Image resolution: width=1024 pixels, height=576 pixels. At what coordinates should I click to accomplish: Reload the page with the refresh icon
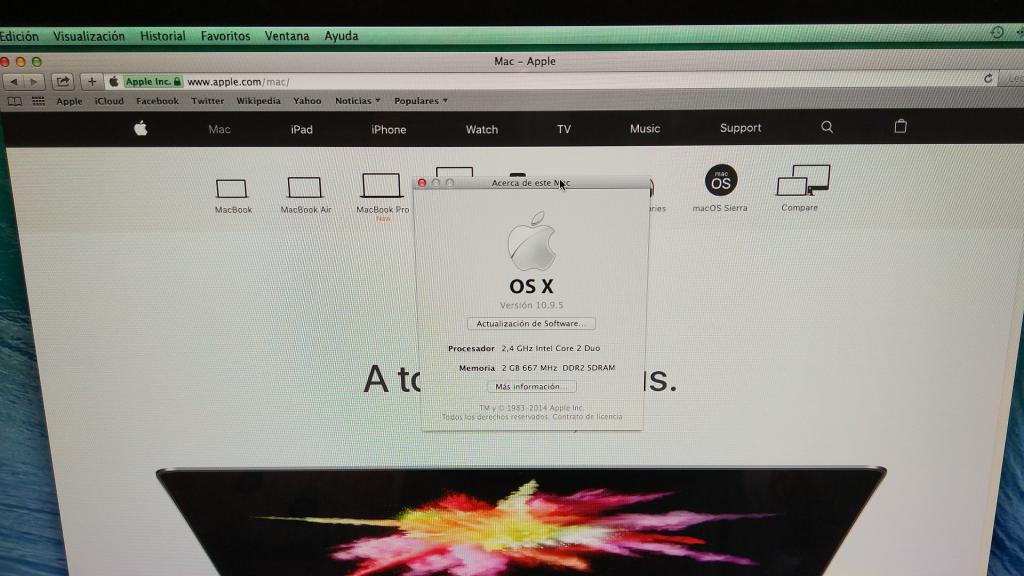[988, 78]
